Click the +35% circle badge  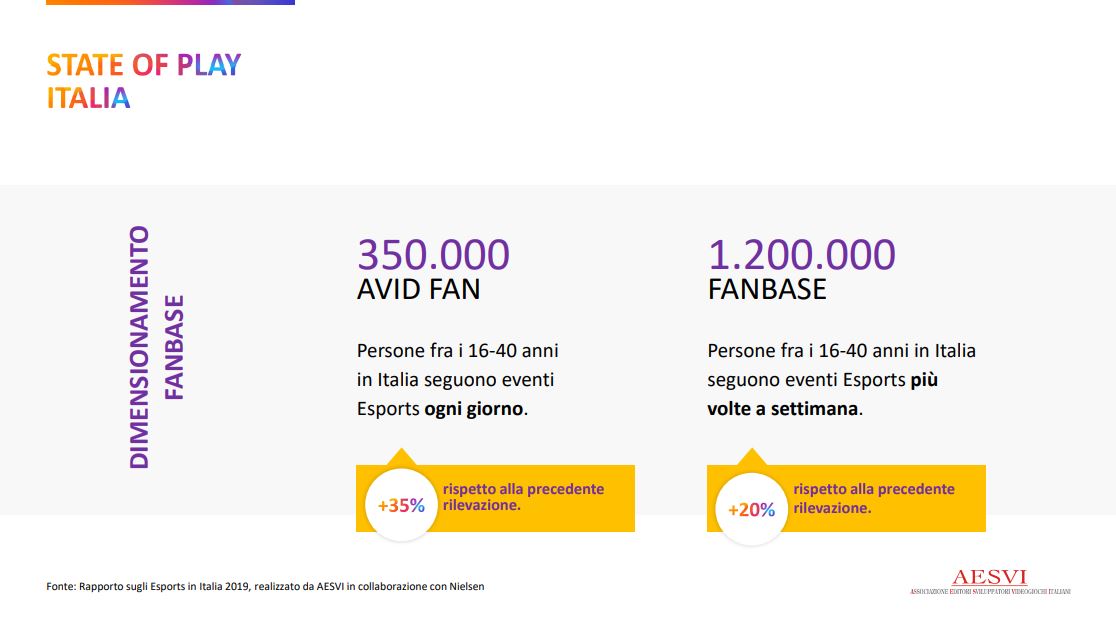pos(401,505)
